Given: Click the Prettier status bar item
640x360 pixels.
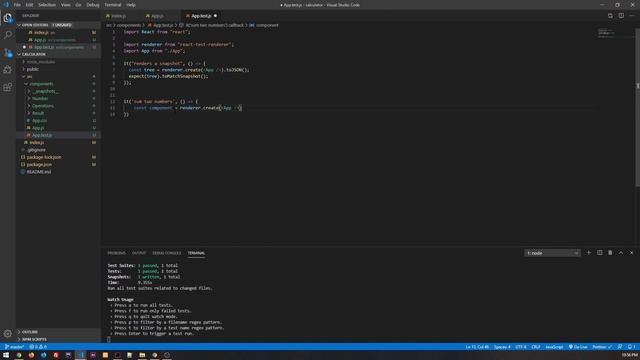Looking at the screenshot, I should pos(602,347).
